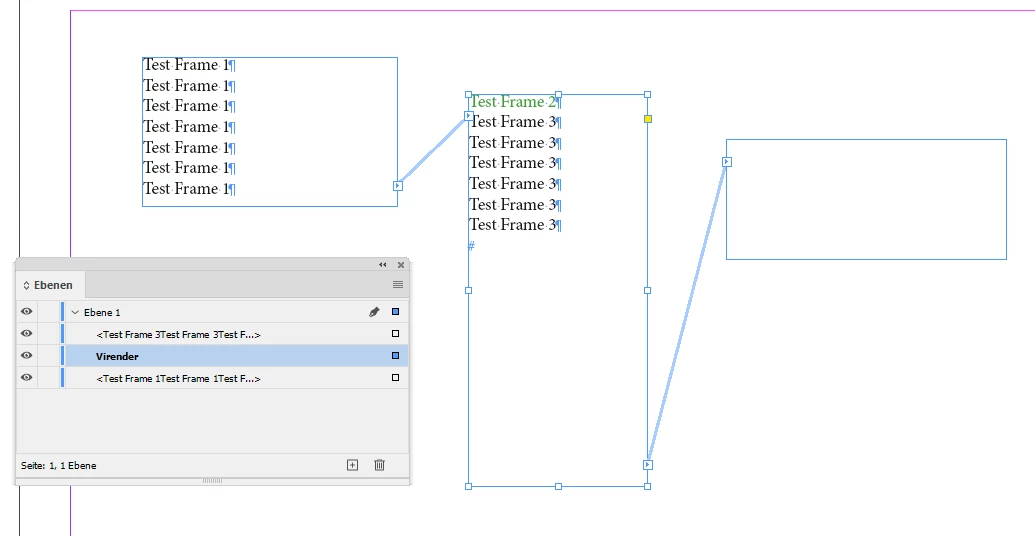
Task: Hide Ebene 1 with its eye icon
Action: coord(26,312)
